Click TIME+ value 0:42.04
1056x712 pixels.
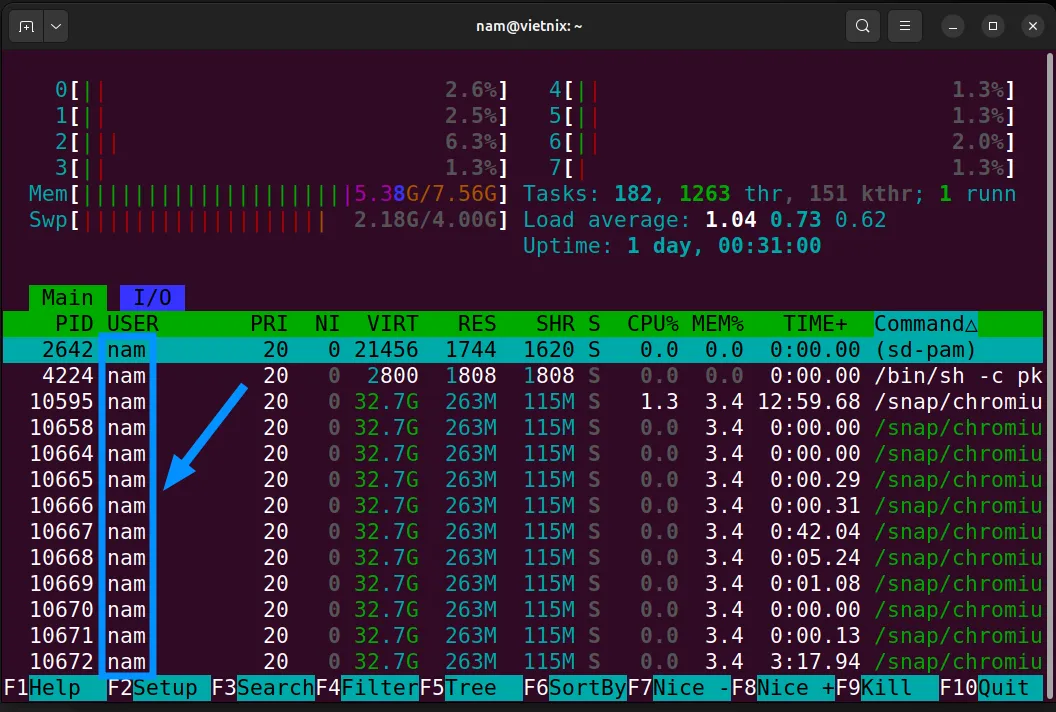click(815, 532)
